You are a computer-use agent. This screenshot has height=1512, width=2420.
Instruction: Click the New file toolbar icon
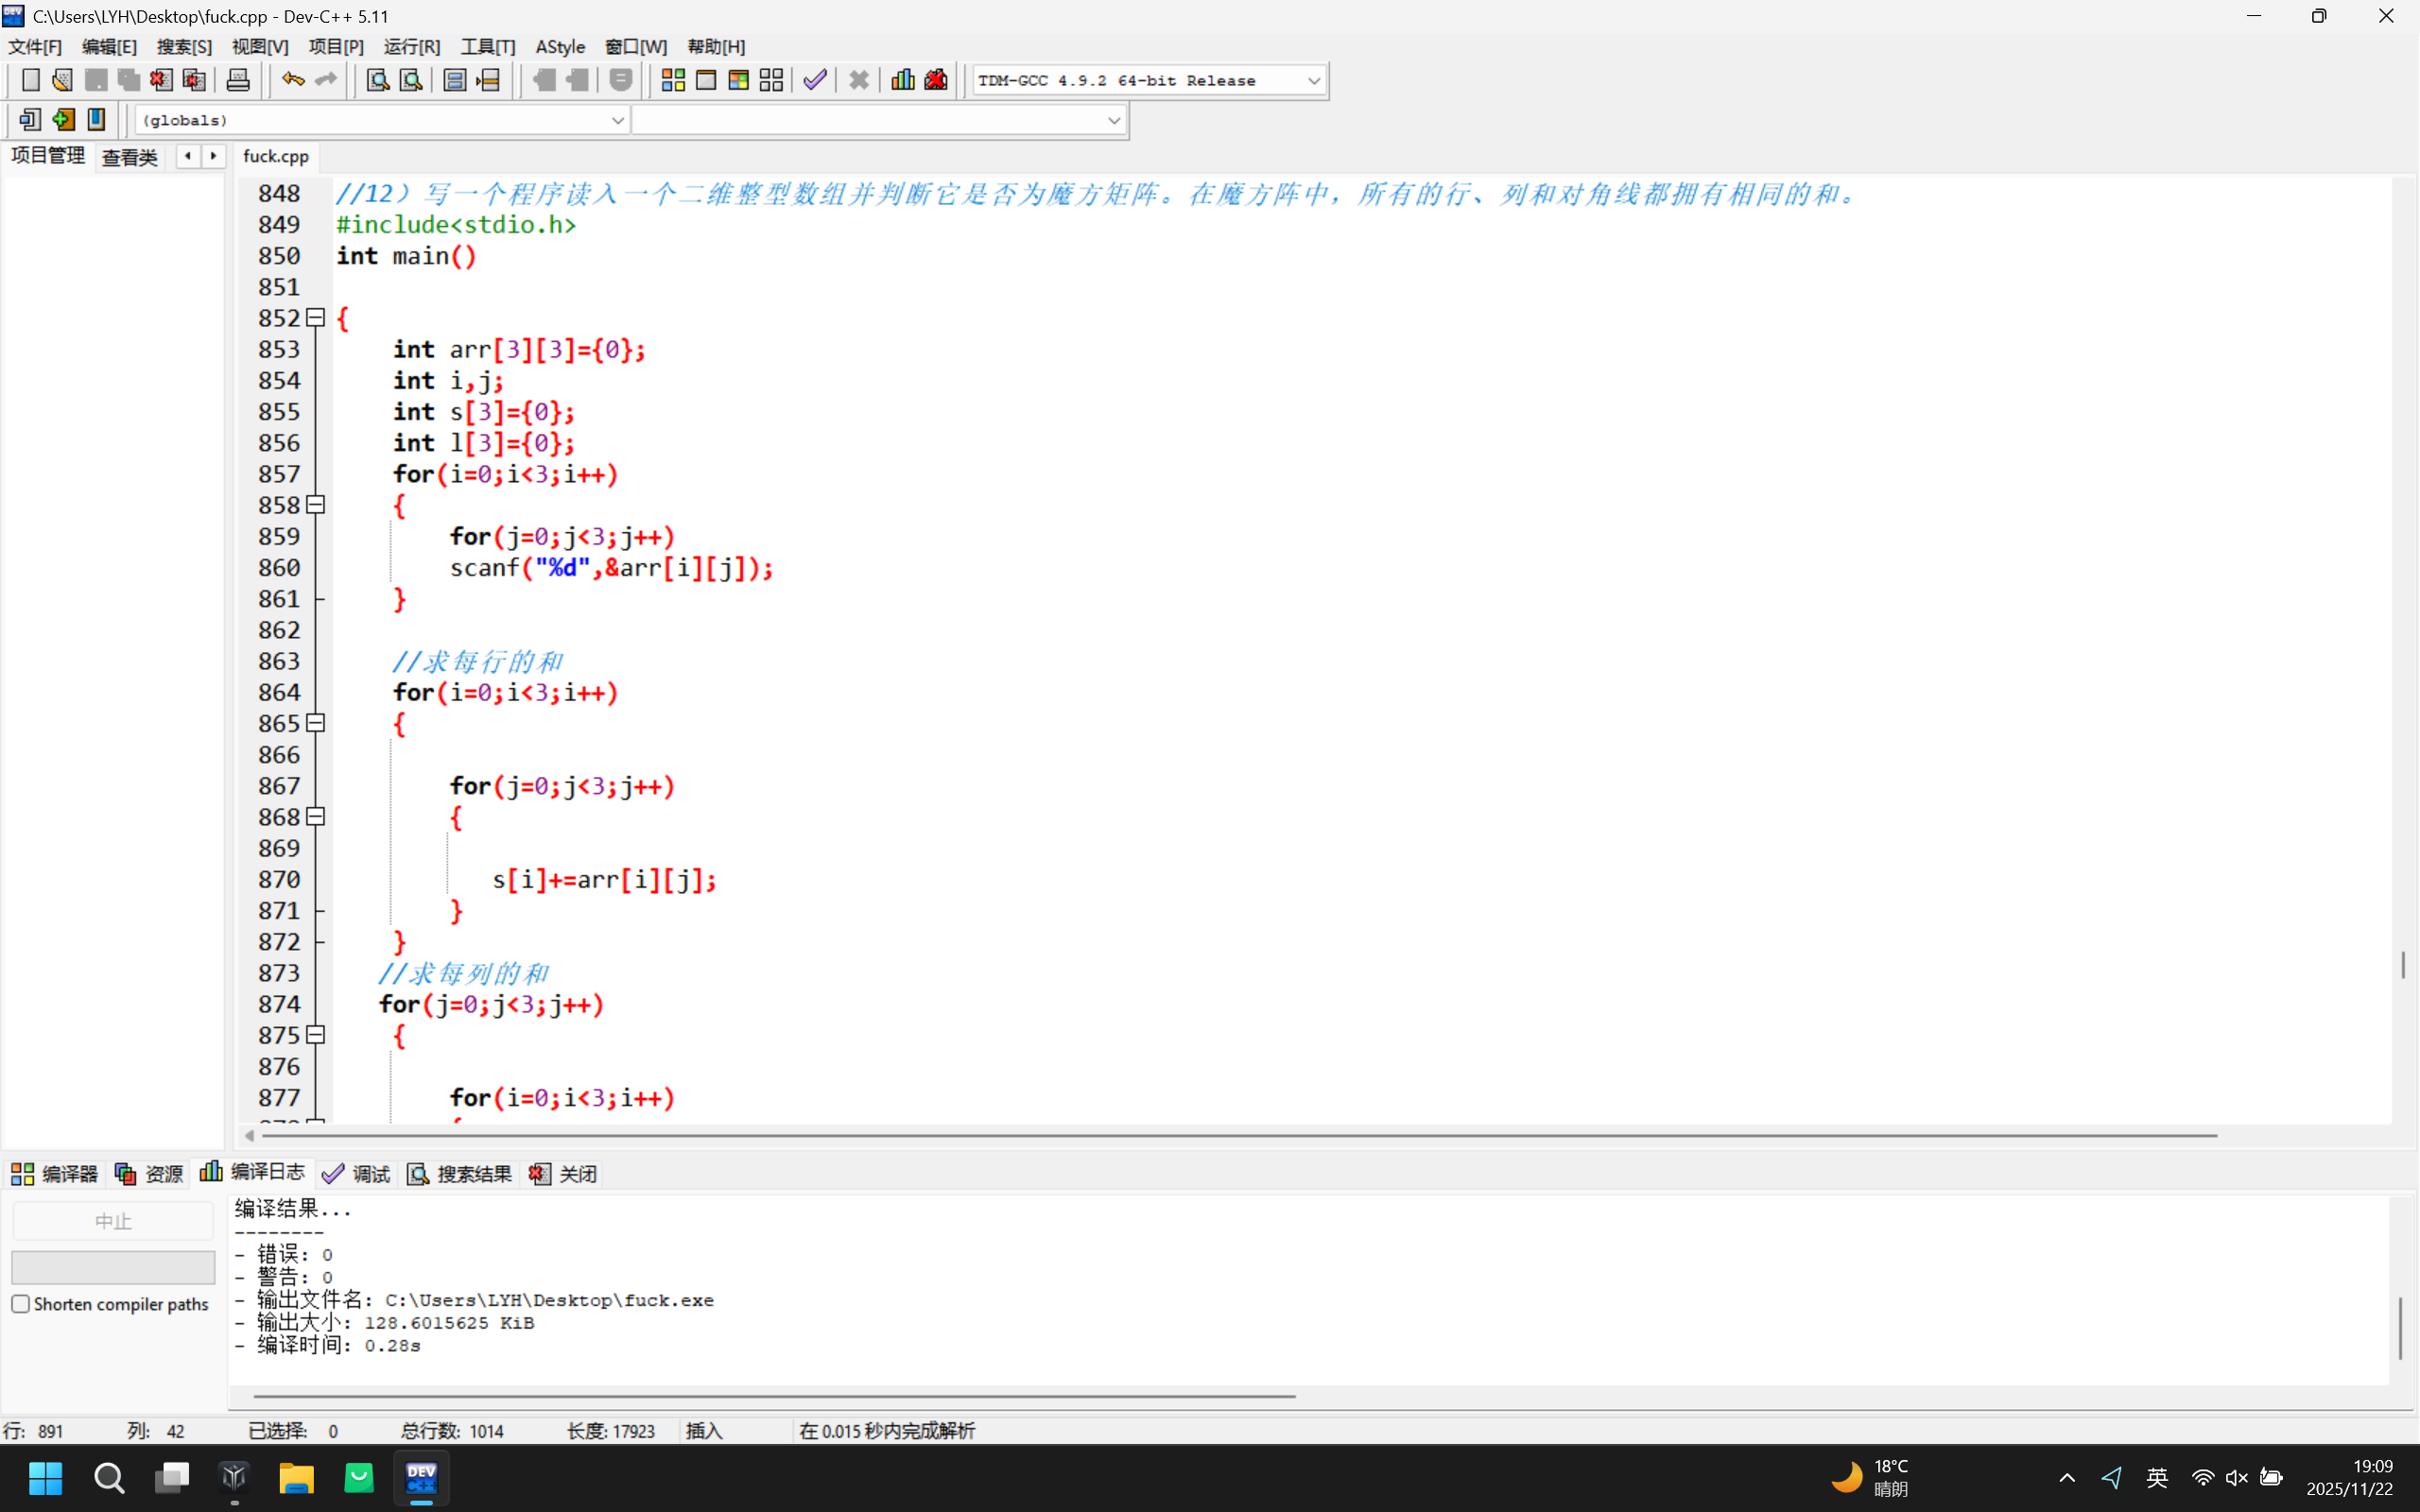click(x=30, y=80)
